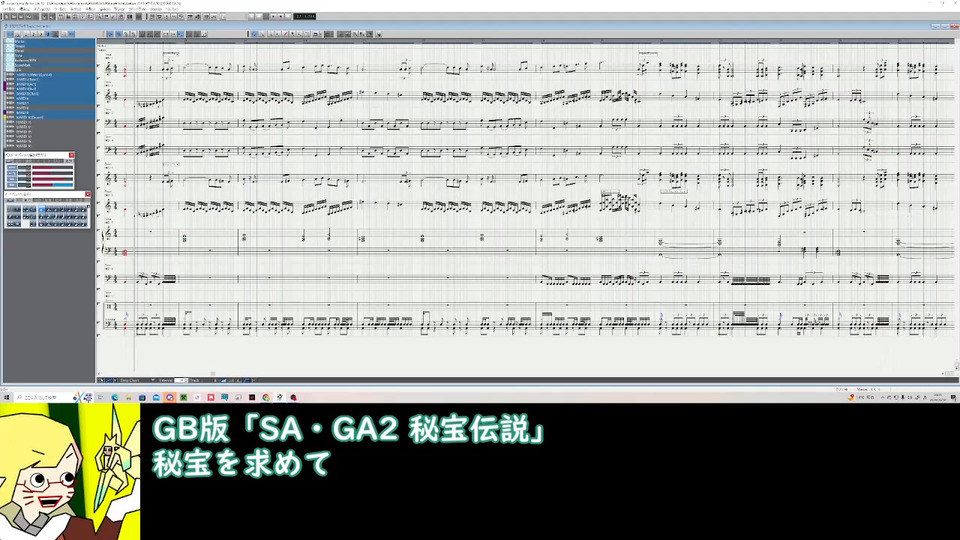This screenshot has height=540, width=960.
Task: Pick the highlighted note button in the note palette
Action: click(42, 209)
